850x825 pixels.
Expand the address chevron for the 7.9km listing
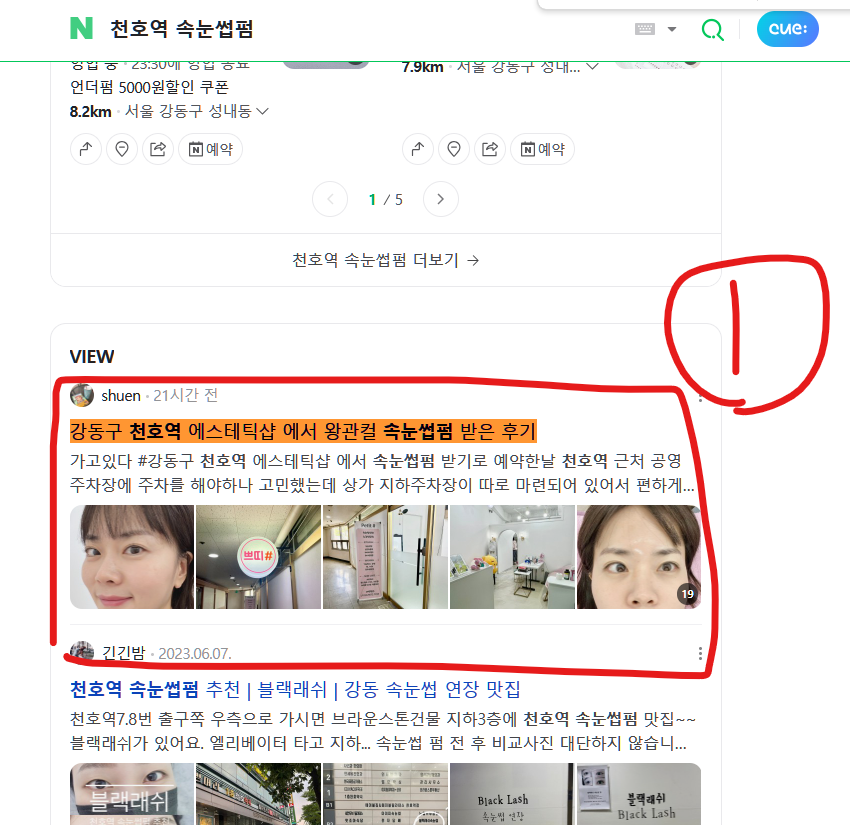coord(593,67)
